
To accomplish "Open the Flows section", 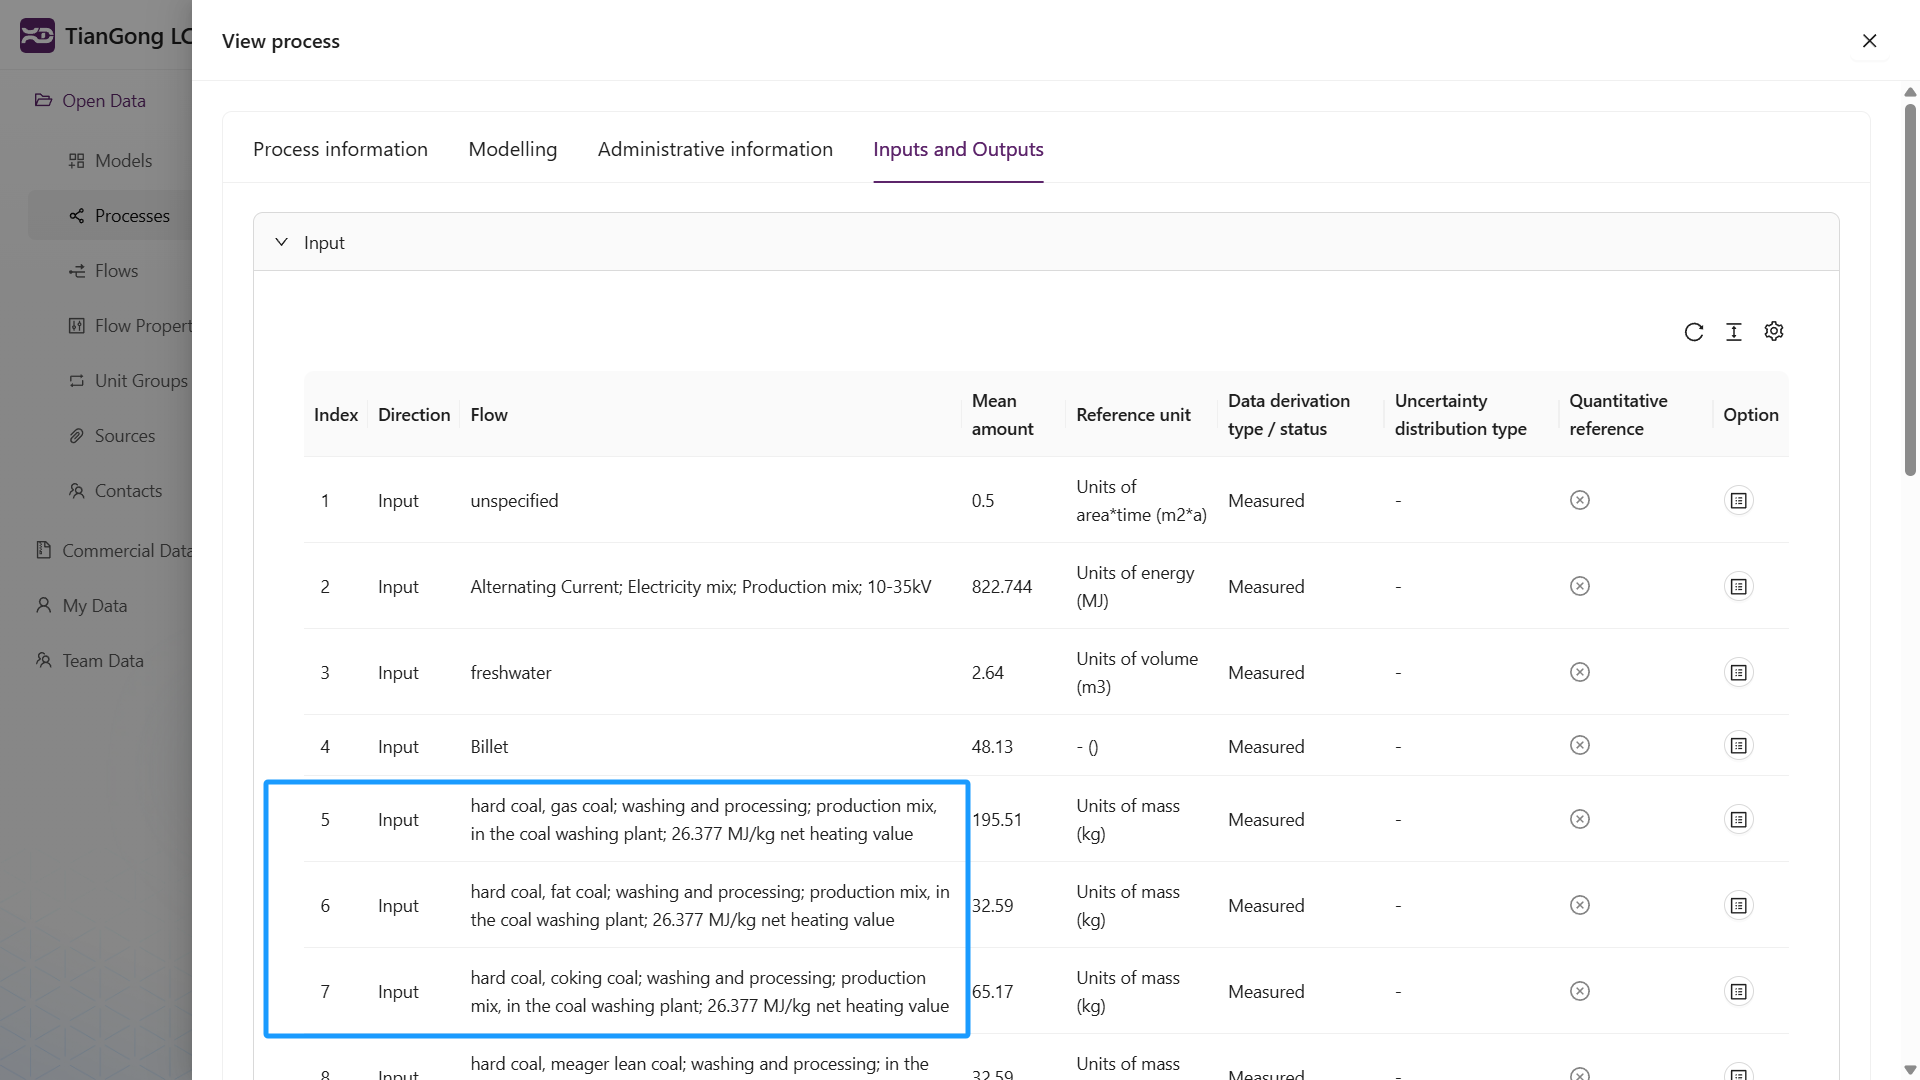I will pos(77,270).
